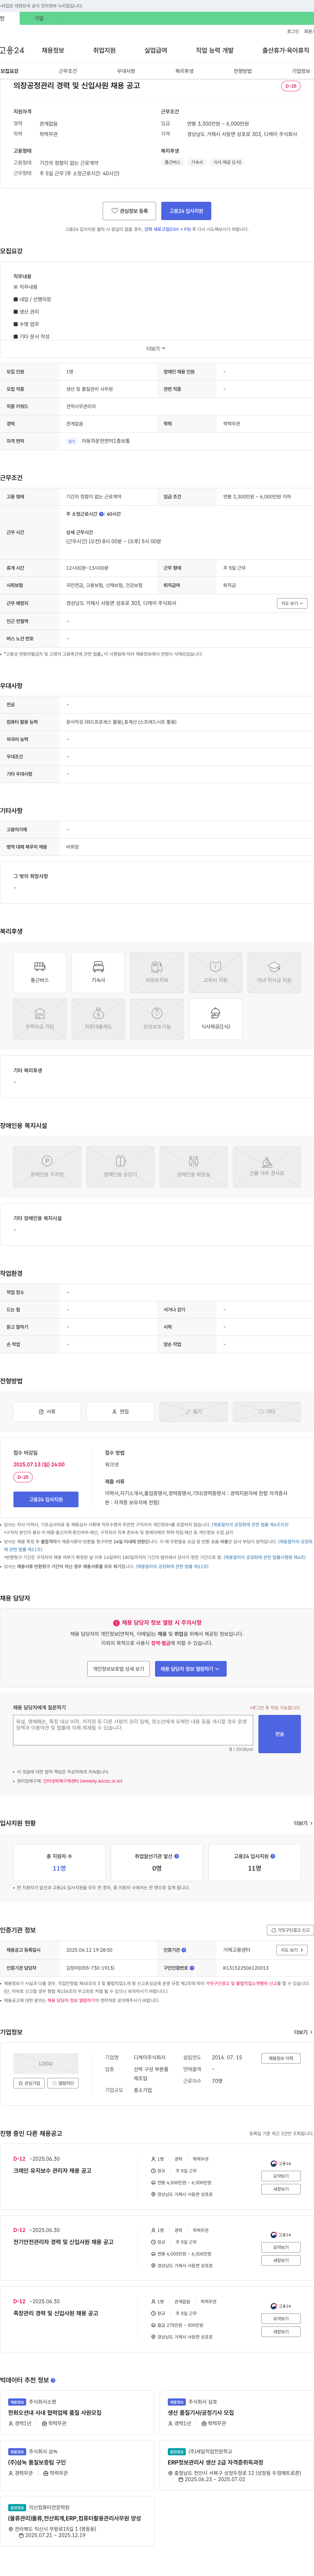Switch to the 전형방법 tab
Screen dimensions: 314x2576
tap(243, 71)
